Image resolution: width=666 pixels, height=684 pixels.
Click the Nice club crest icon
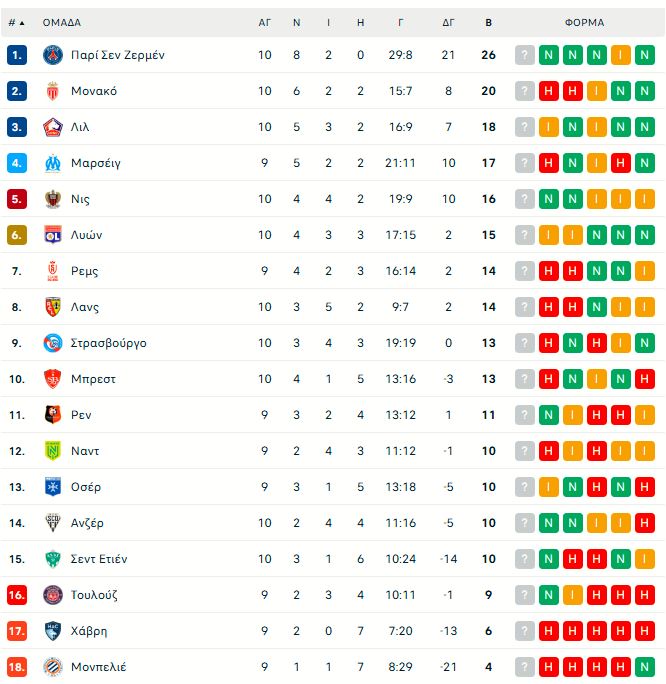click(53, 199)
